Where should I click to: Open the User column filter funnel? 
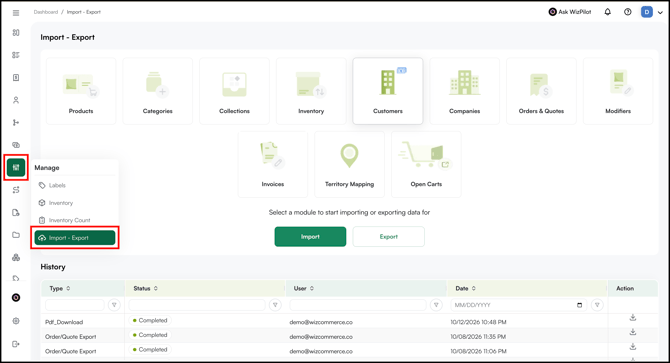[x=436, y=305]
